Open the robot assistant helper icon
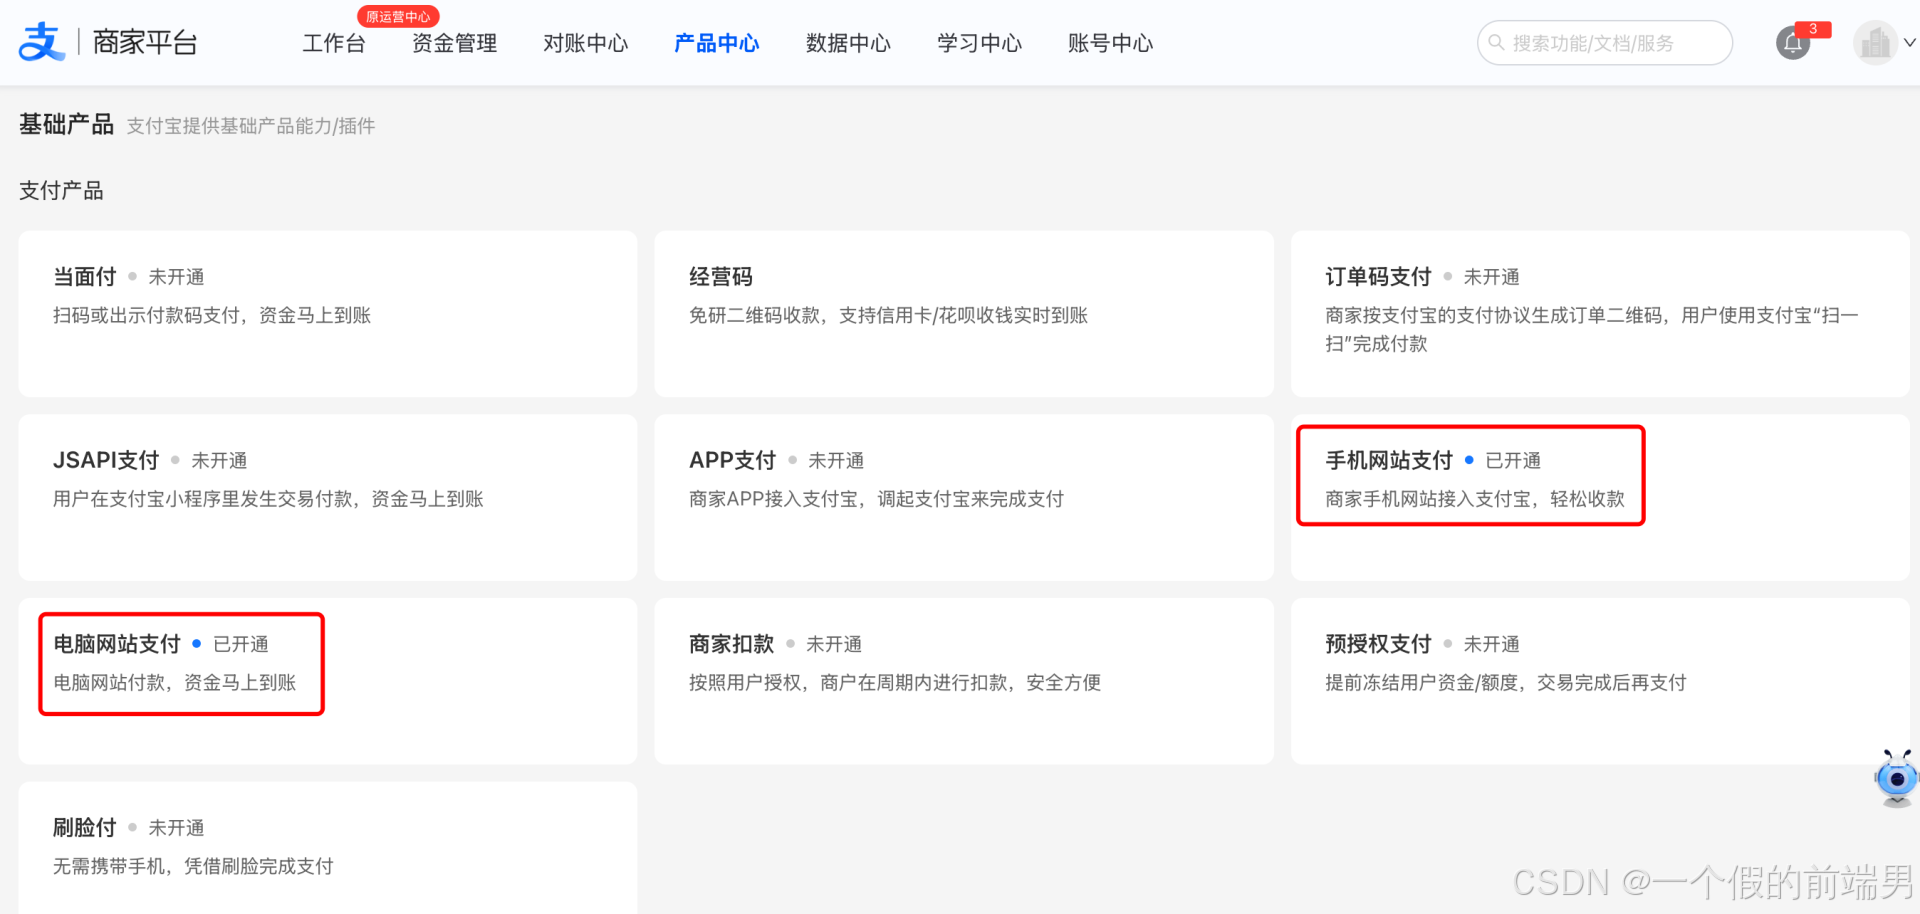The image size is (1920, 914). pos(1896,778)
